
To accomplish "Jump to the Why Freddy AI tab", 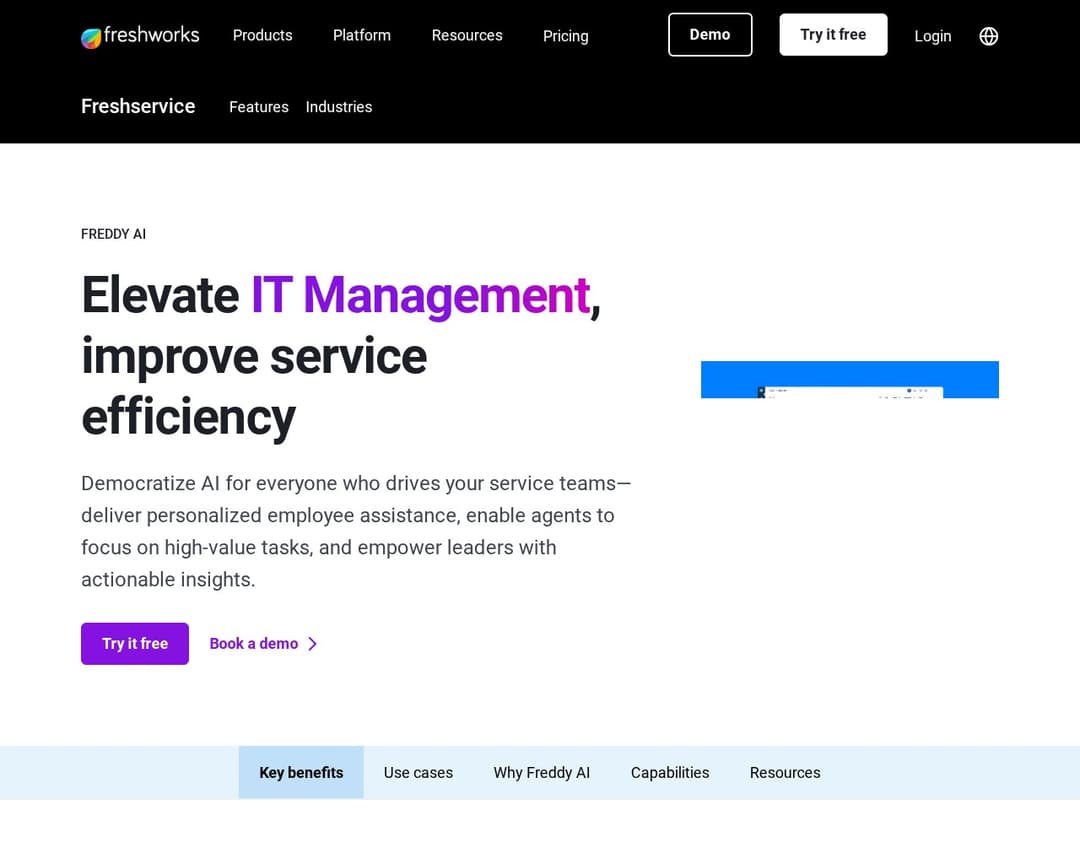I will point(541,773).
